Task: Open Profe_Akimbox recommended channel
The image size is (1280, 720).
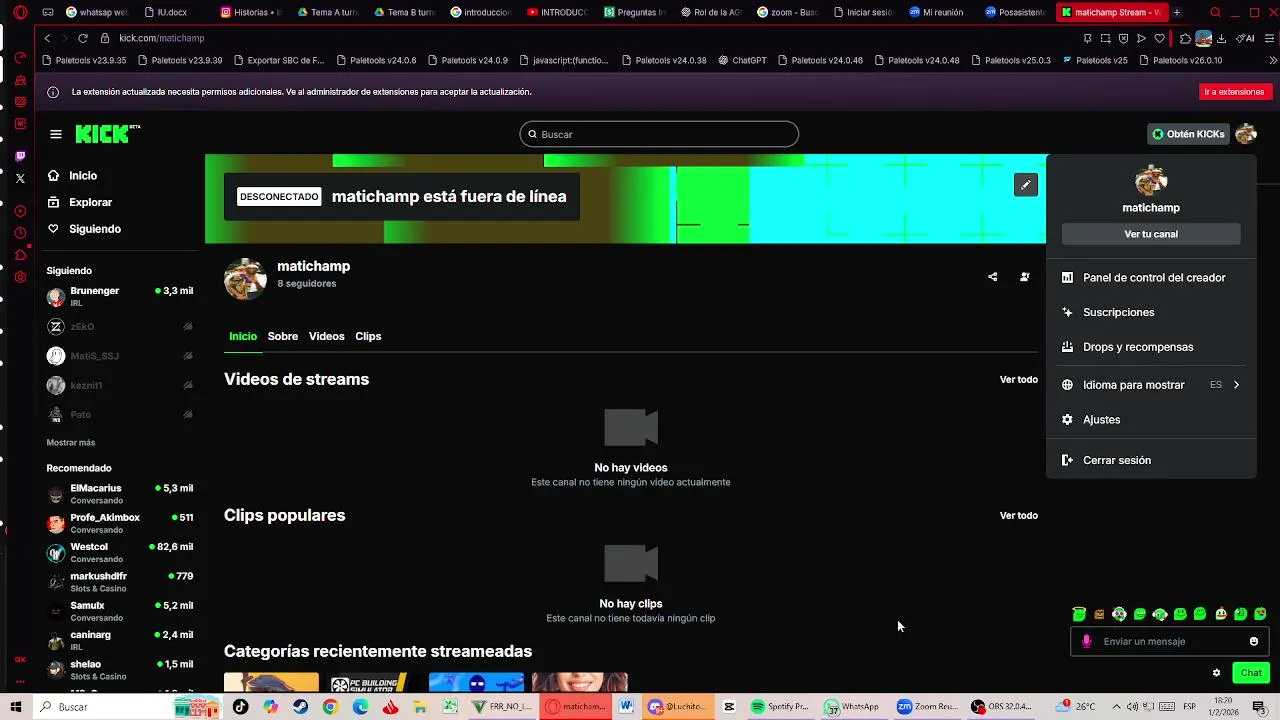Action: (120, 523)
